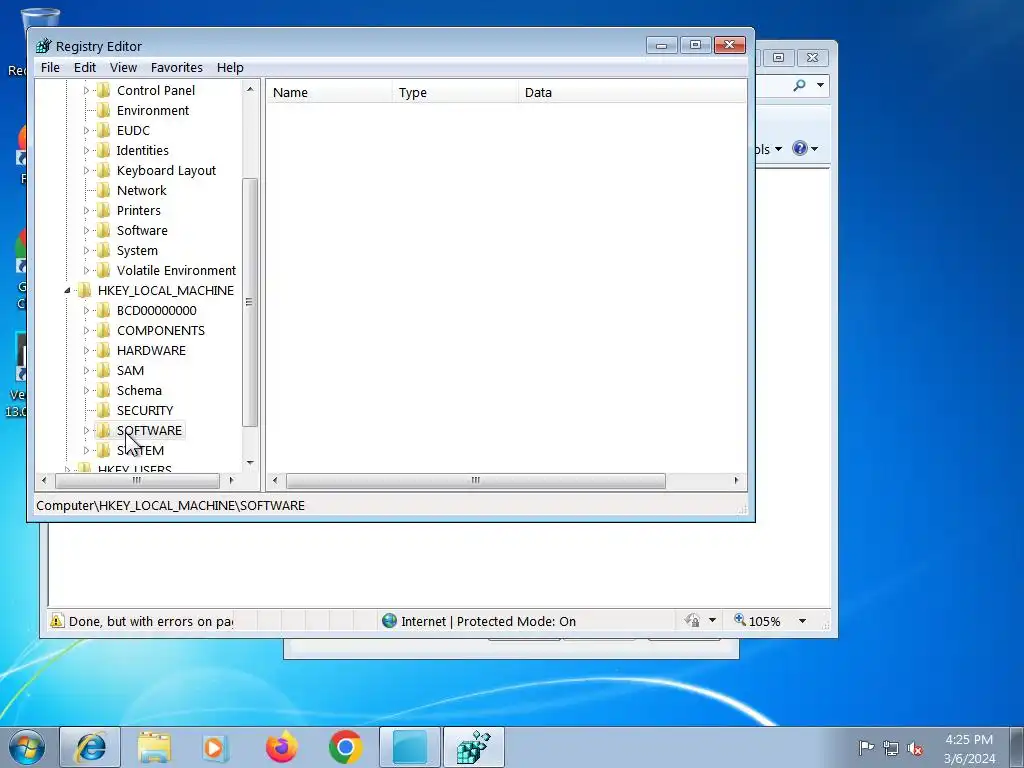Click tree pane horizontal scroll right arrow
Image resolution: width=1024 pixels, height=768 pixels.
[x=231, y=481]
